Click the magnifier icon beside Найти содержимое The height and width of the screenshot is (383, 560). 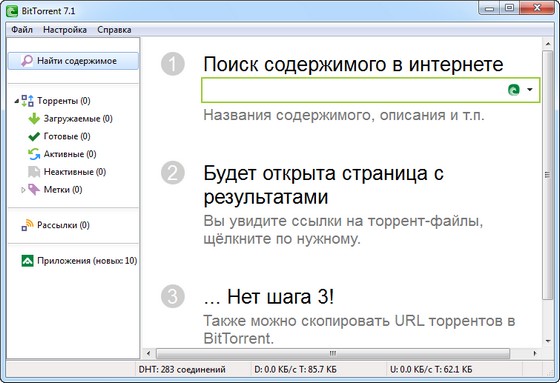pos(27,61)
